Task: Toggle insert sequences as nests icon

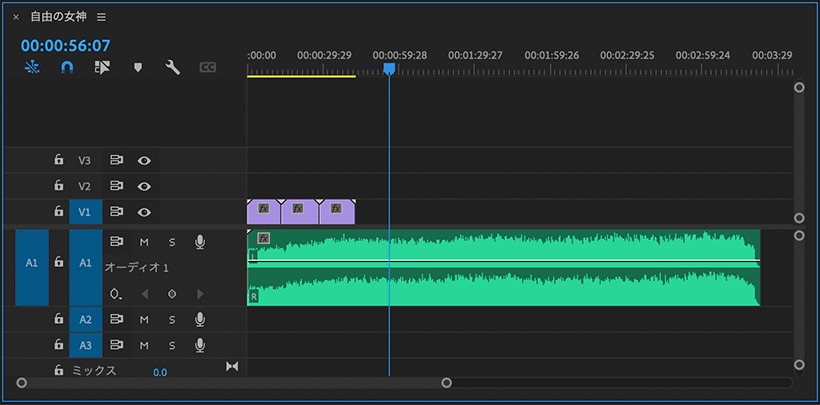Action: coord(32,67)
